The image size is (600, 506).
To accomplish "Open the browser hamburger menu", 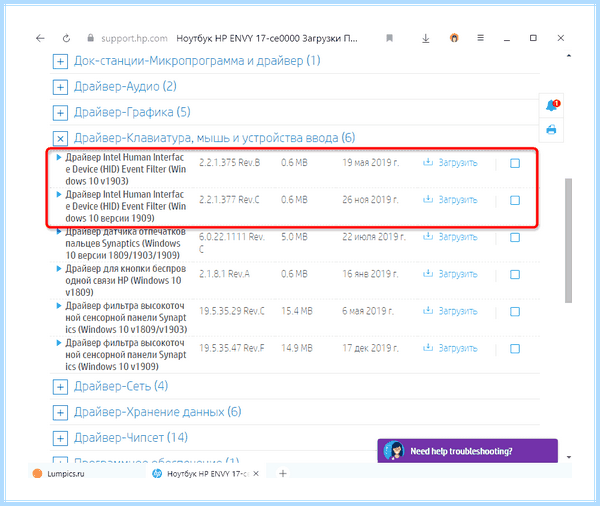I will point(481,38).
